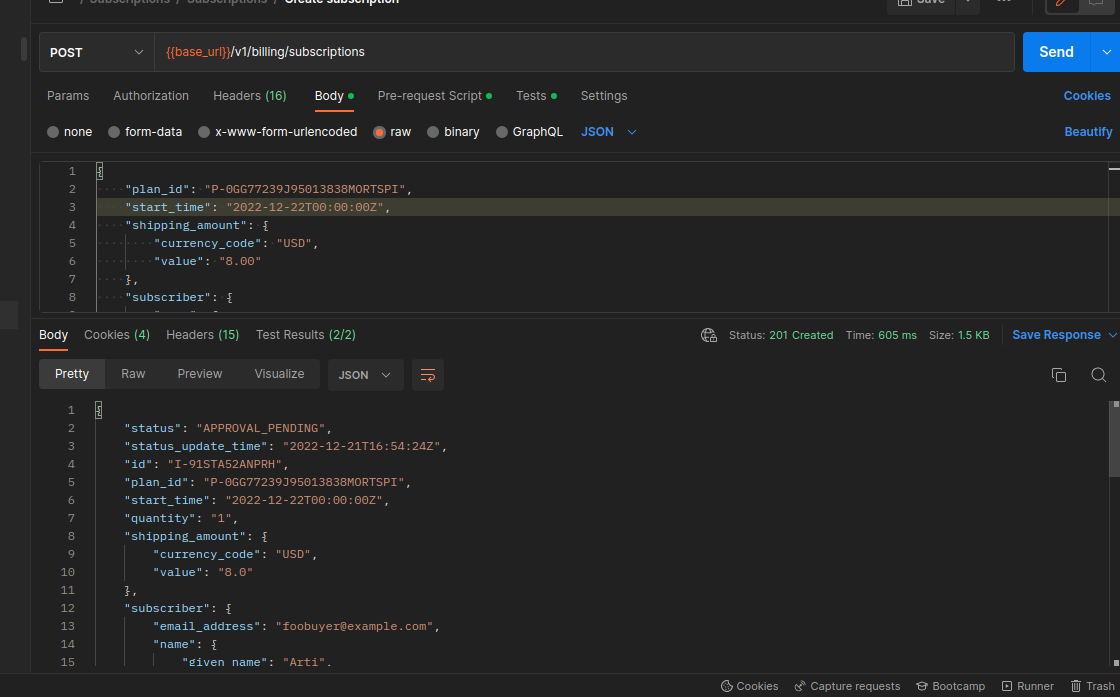
Task: Open Bootcamp from the status bar
Action: click(950, 686)
